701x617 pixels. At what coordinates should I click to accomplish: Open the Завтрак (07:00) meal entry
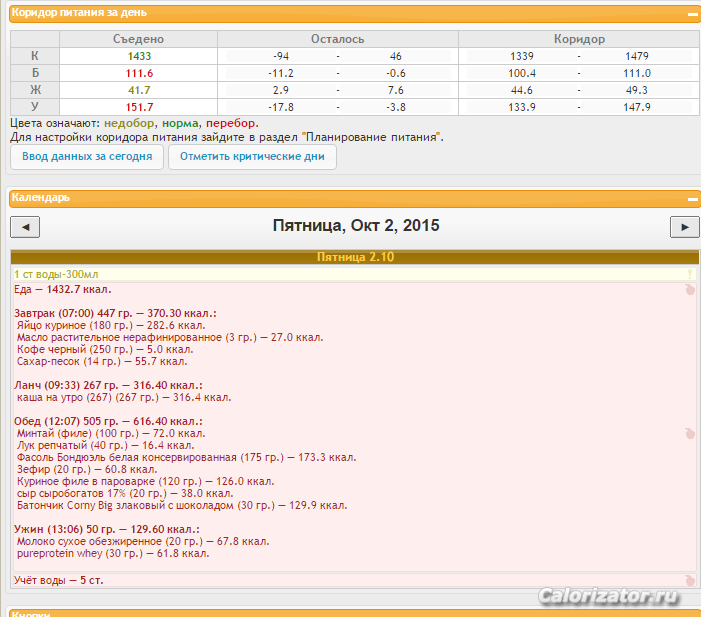point(115,313)
